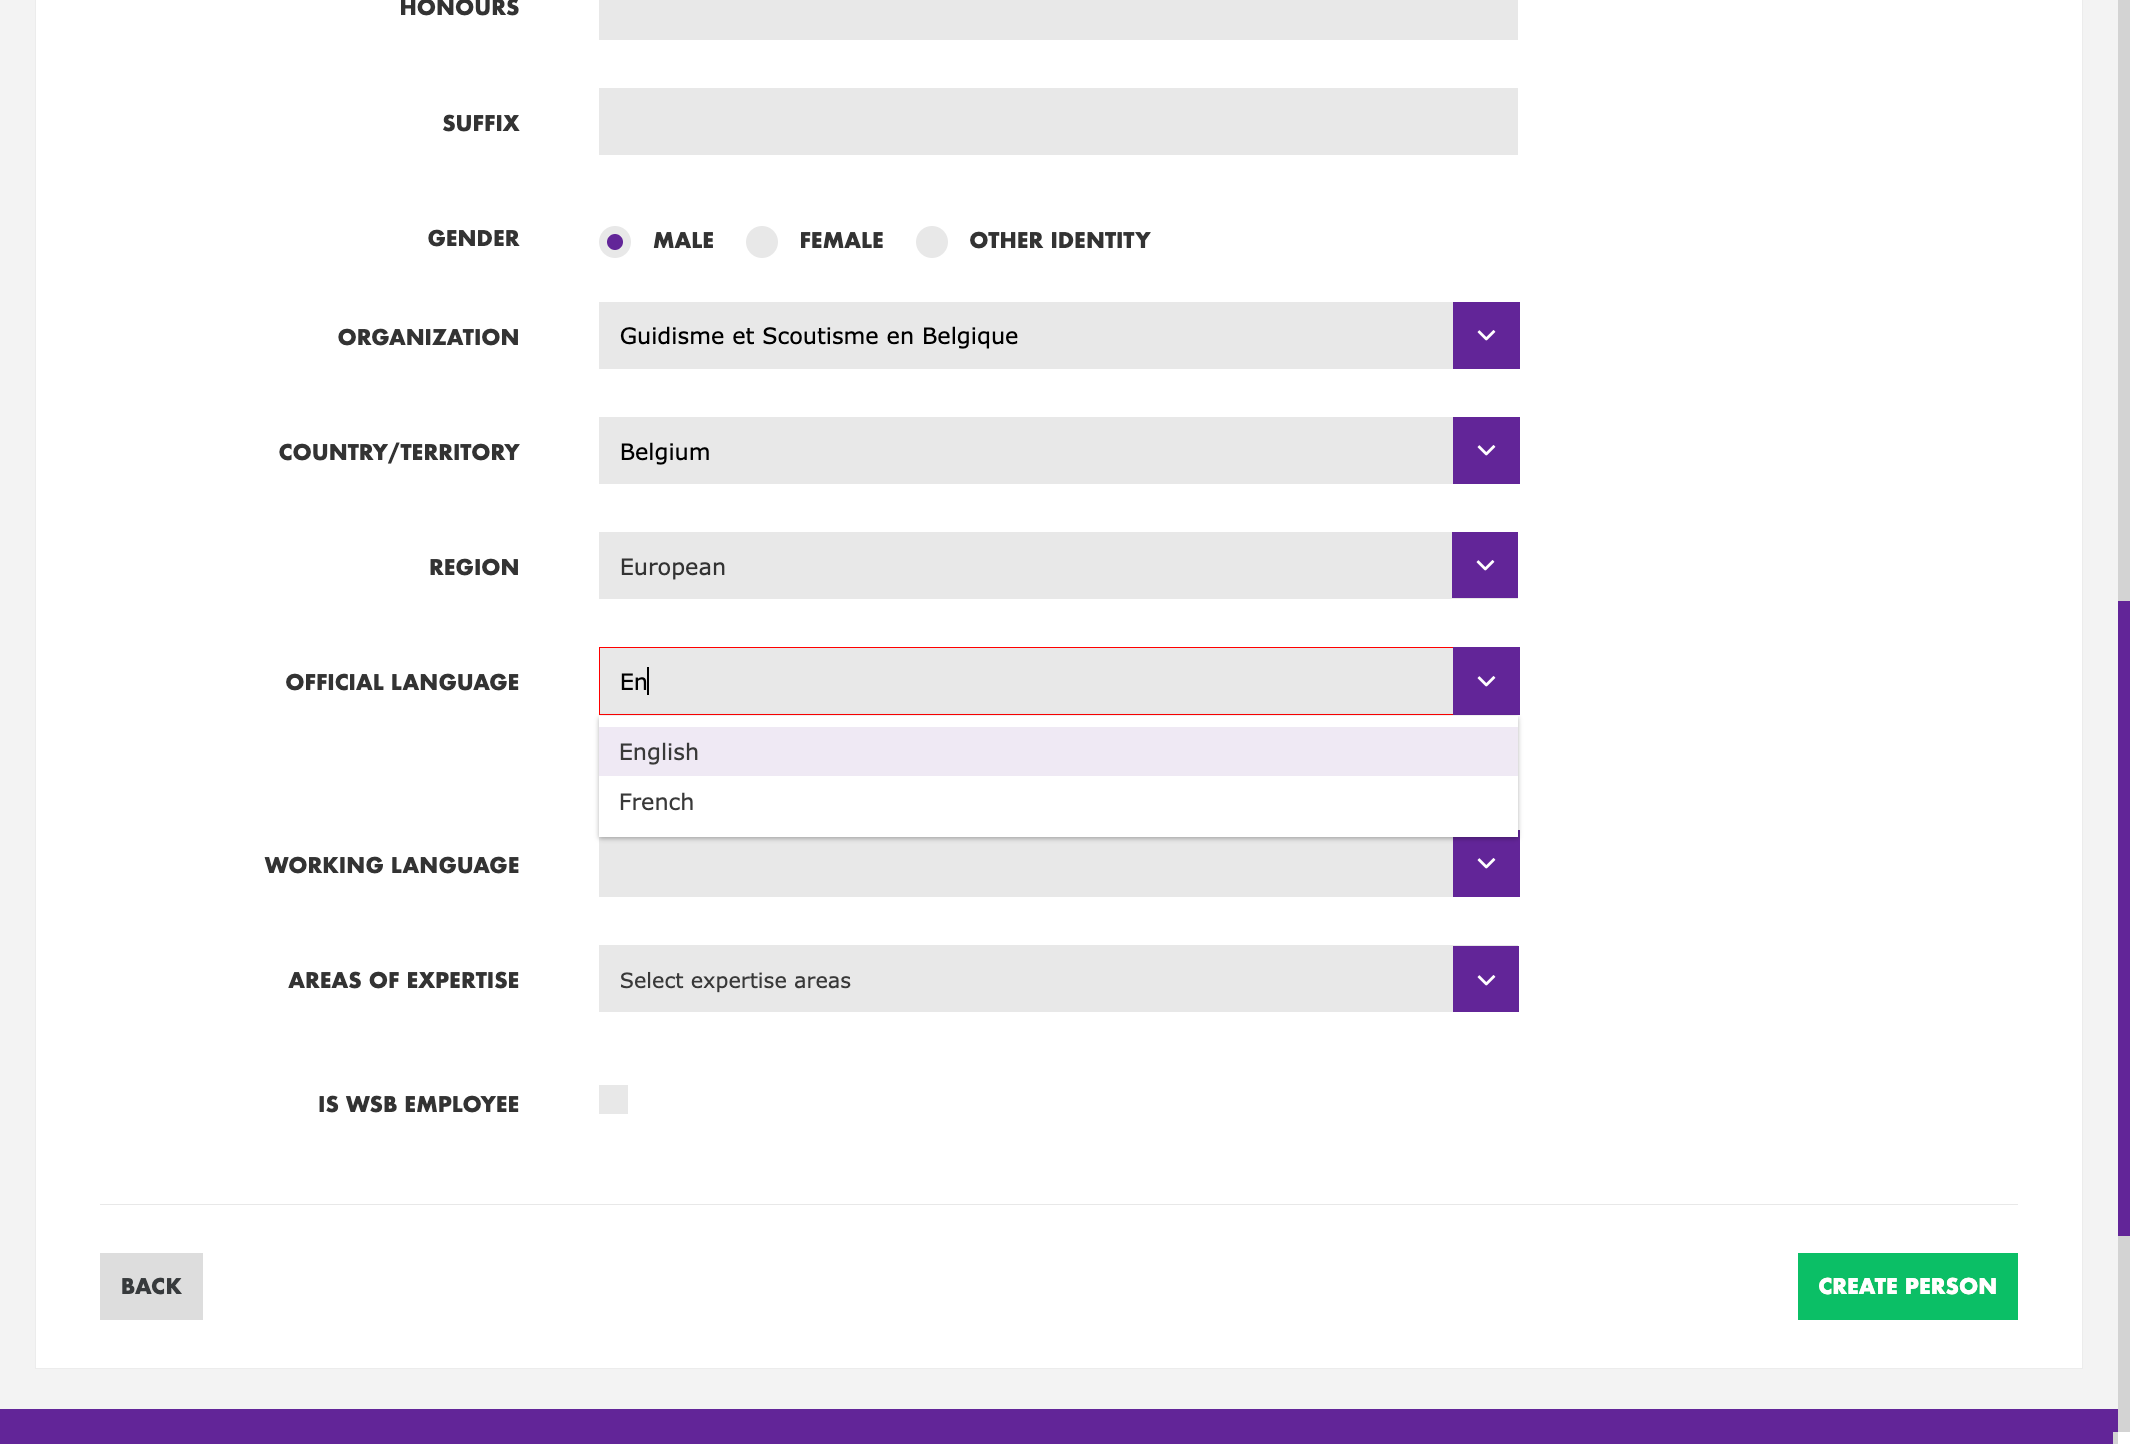Pick French from the language list

(x=1058, y=802)
